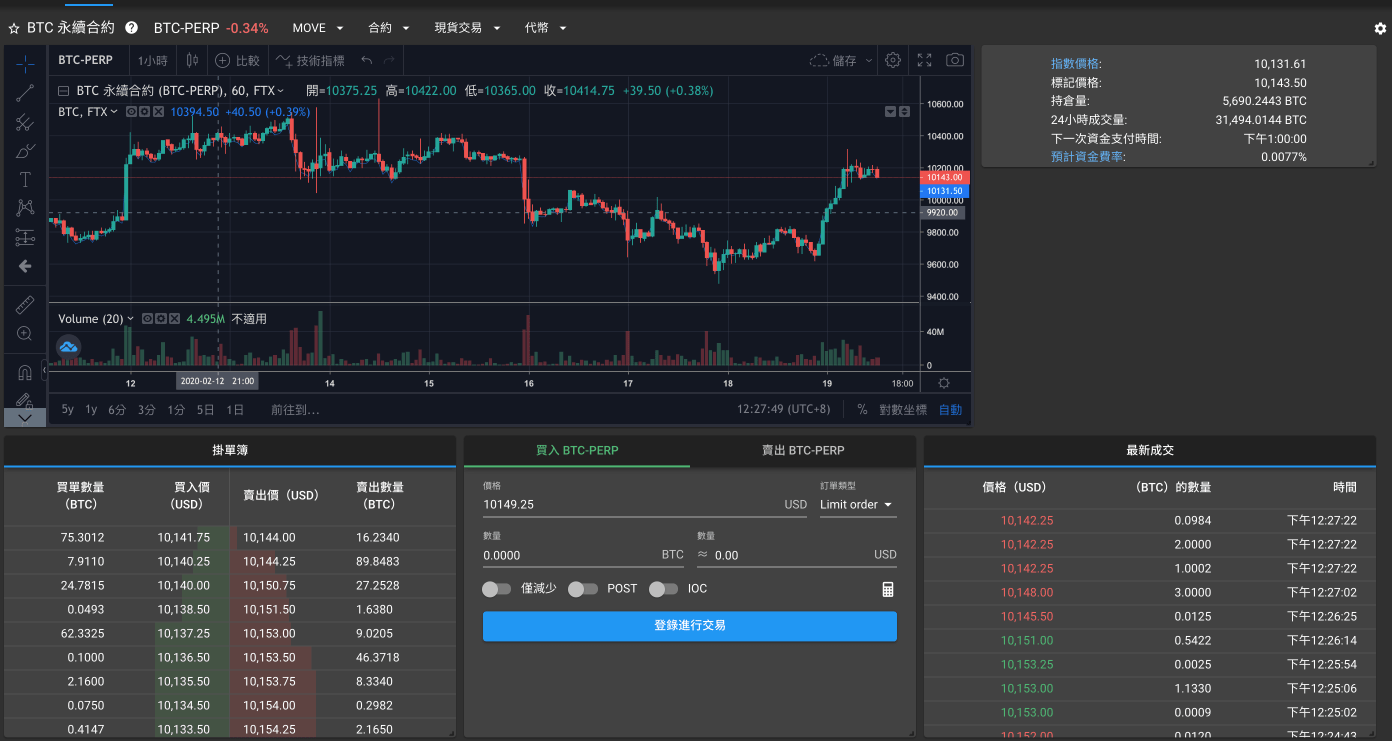The width and height of the screenshot is (1392, 741).
Task: Select the trend line drawing tool
Action: click(25, 93)
